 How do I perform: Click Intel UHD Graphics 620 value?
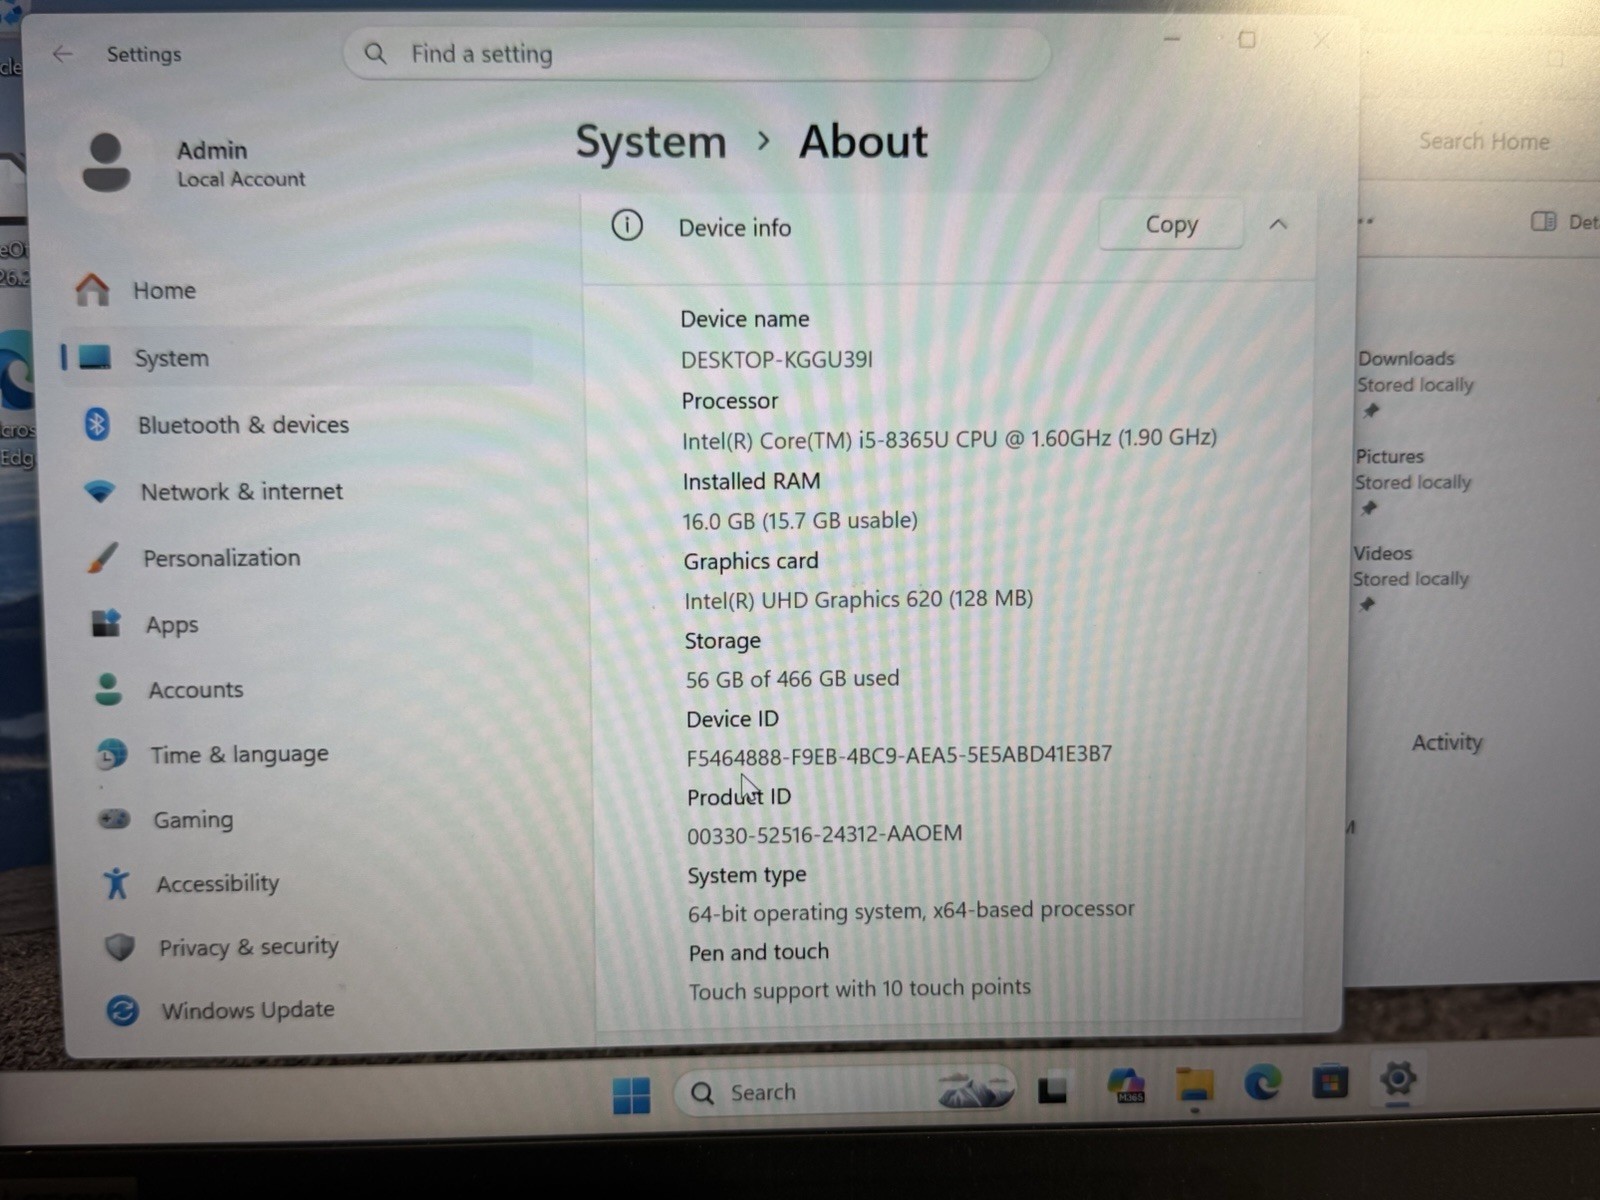point(858,599)
